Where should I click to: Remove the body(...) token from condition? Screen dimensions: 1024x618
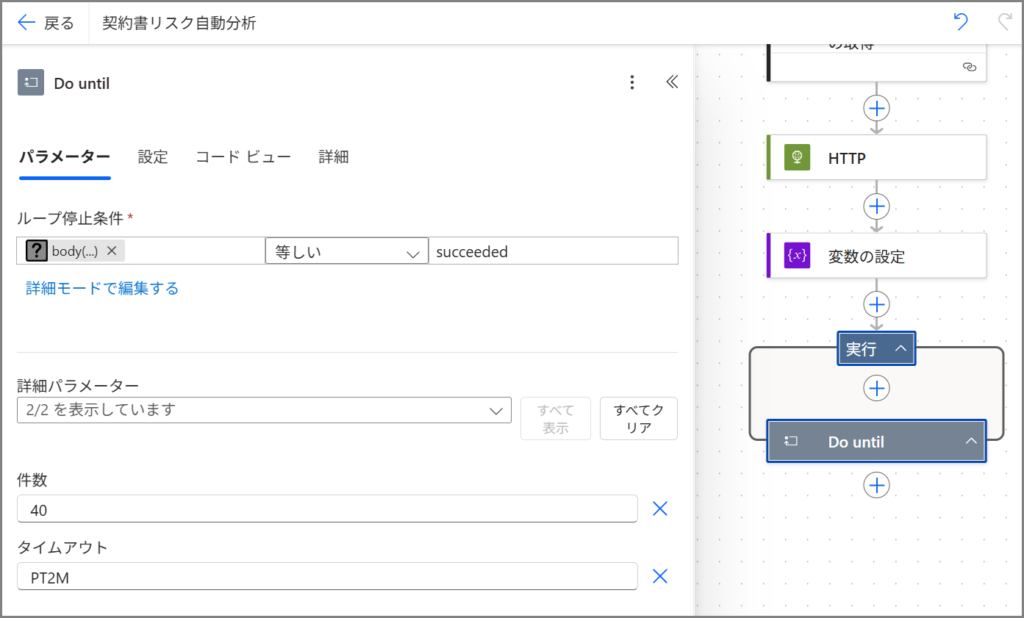(112, 251)
